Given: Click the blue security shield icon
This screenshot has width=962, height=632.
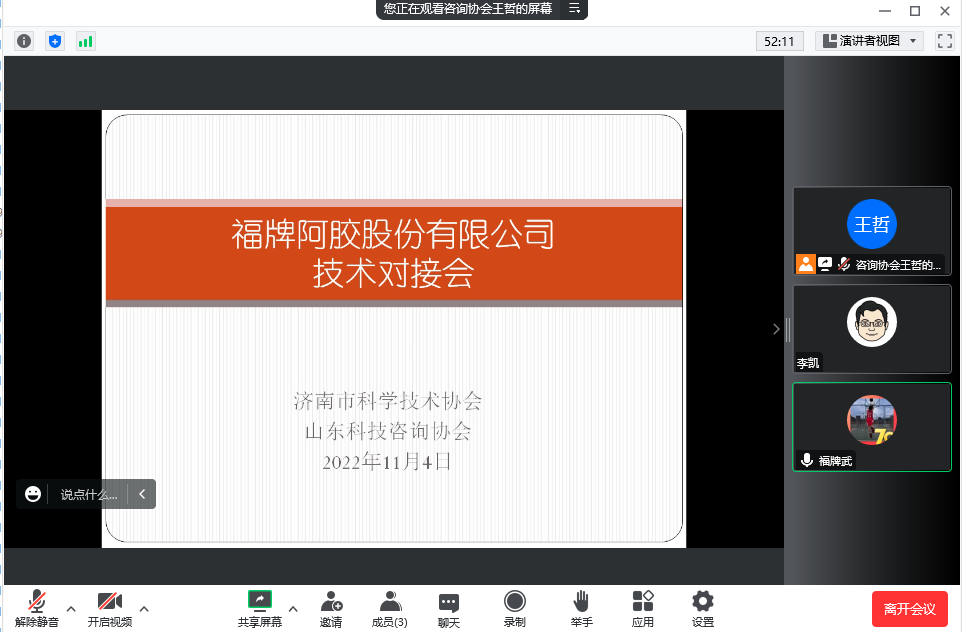Looking at the screenshot, I should click(54, 41).
